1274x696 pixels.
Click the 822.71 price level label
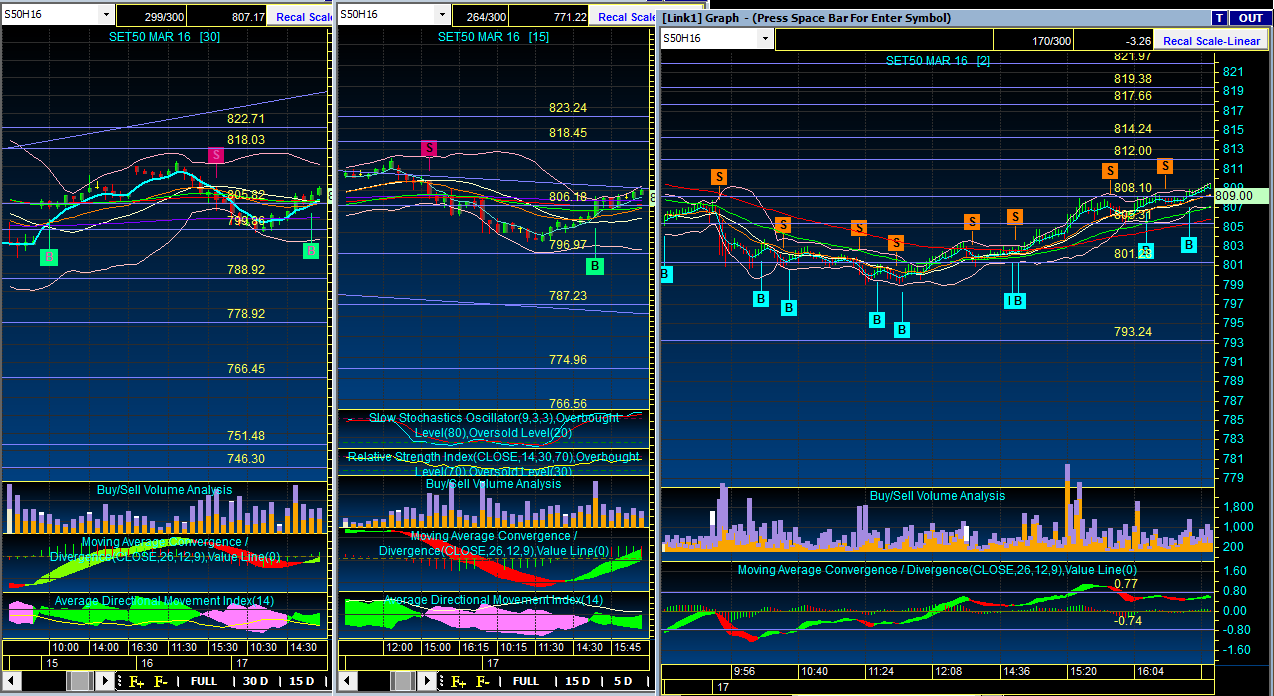click(x=245, y=118)
